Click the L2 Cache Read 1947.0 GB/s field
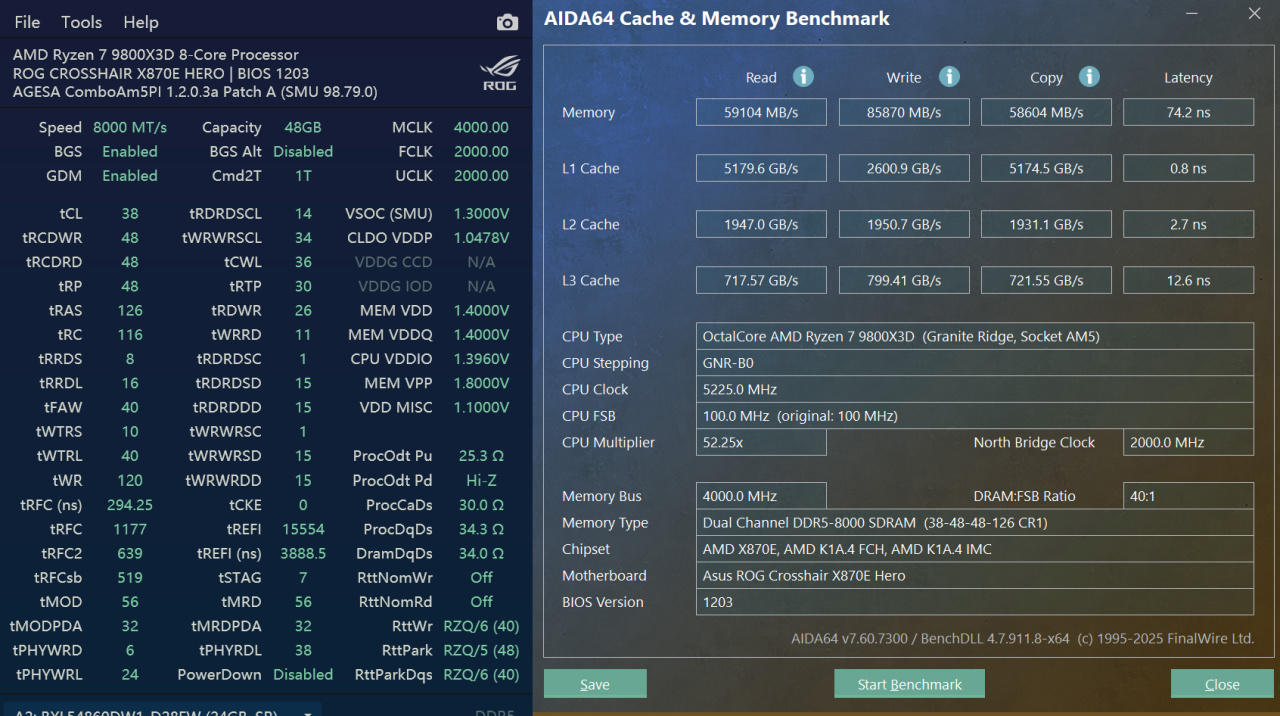Image resolution: width=1280 pixels, height=716 pixels. click(762, 224)
